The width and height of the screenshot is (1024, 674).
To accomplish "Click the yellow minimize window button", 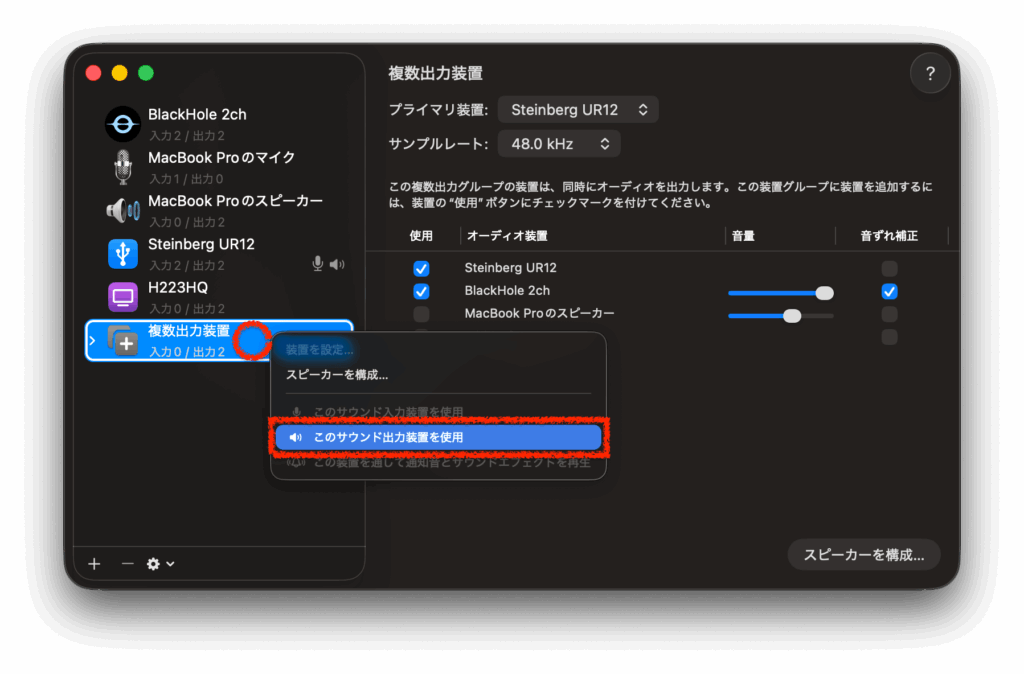I will tap(120, 73).
